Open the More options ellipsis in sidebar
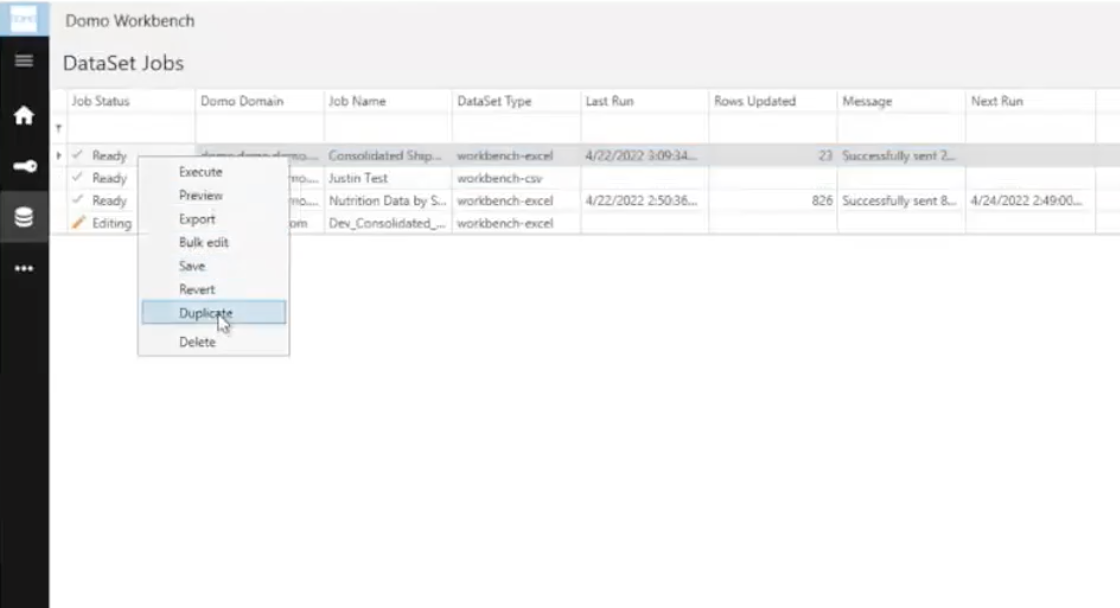This screenshot has width=1120, height=608. 23,267
